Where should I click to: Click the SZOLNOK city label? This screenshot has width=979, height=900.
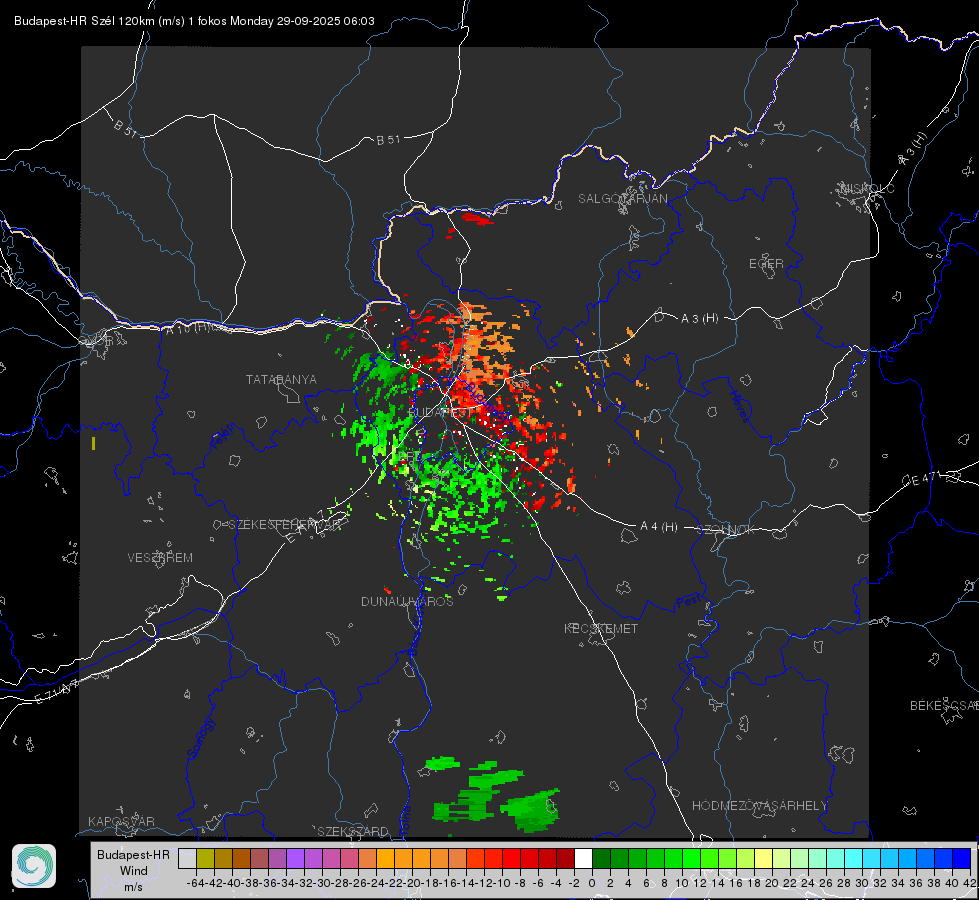pyautogui.click(x=726, y=530)
